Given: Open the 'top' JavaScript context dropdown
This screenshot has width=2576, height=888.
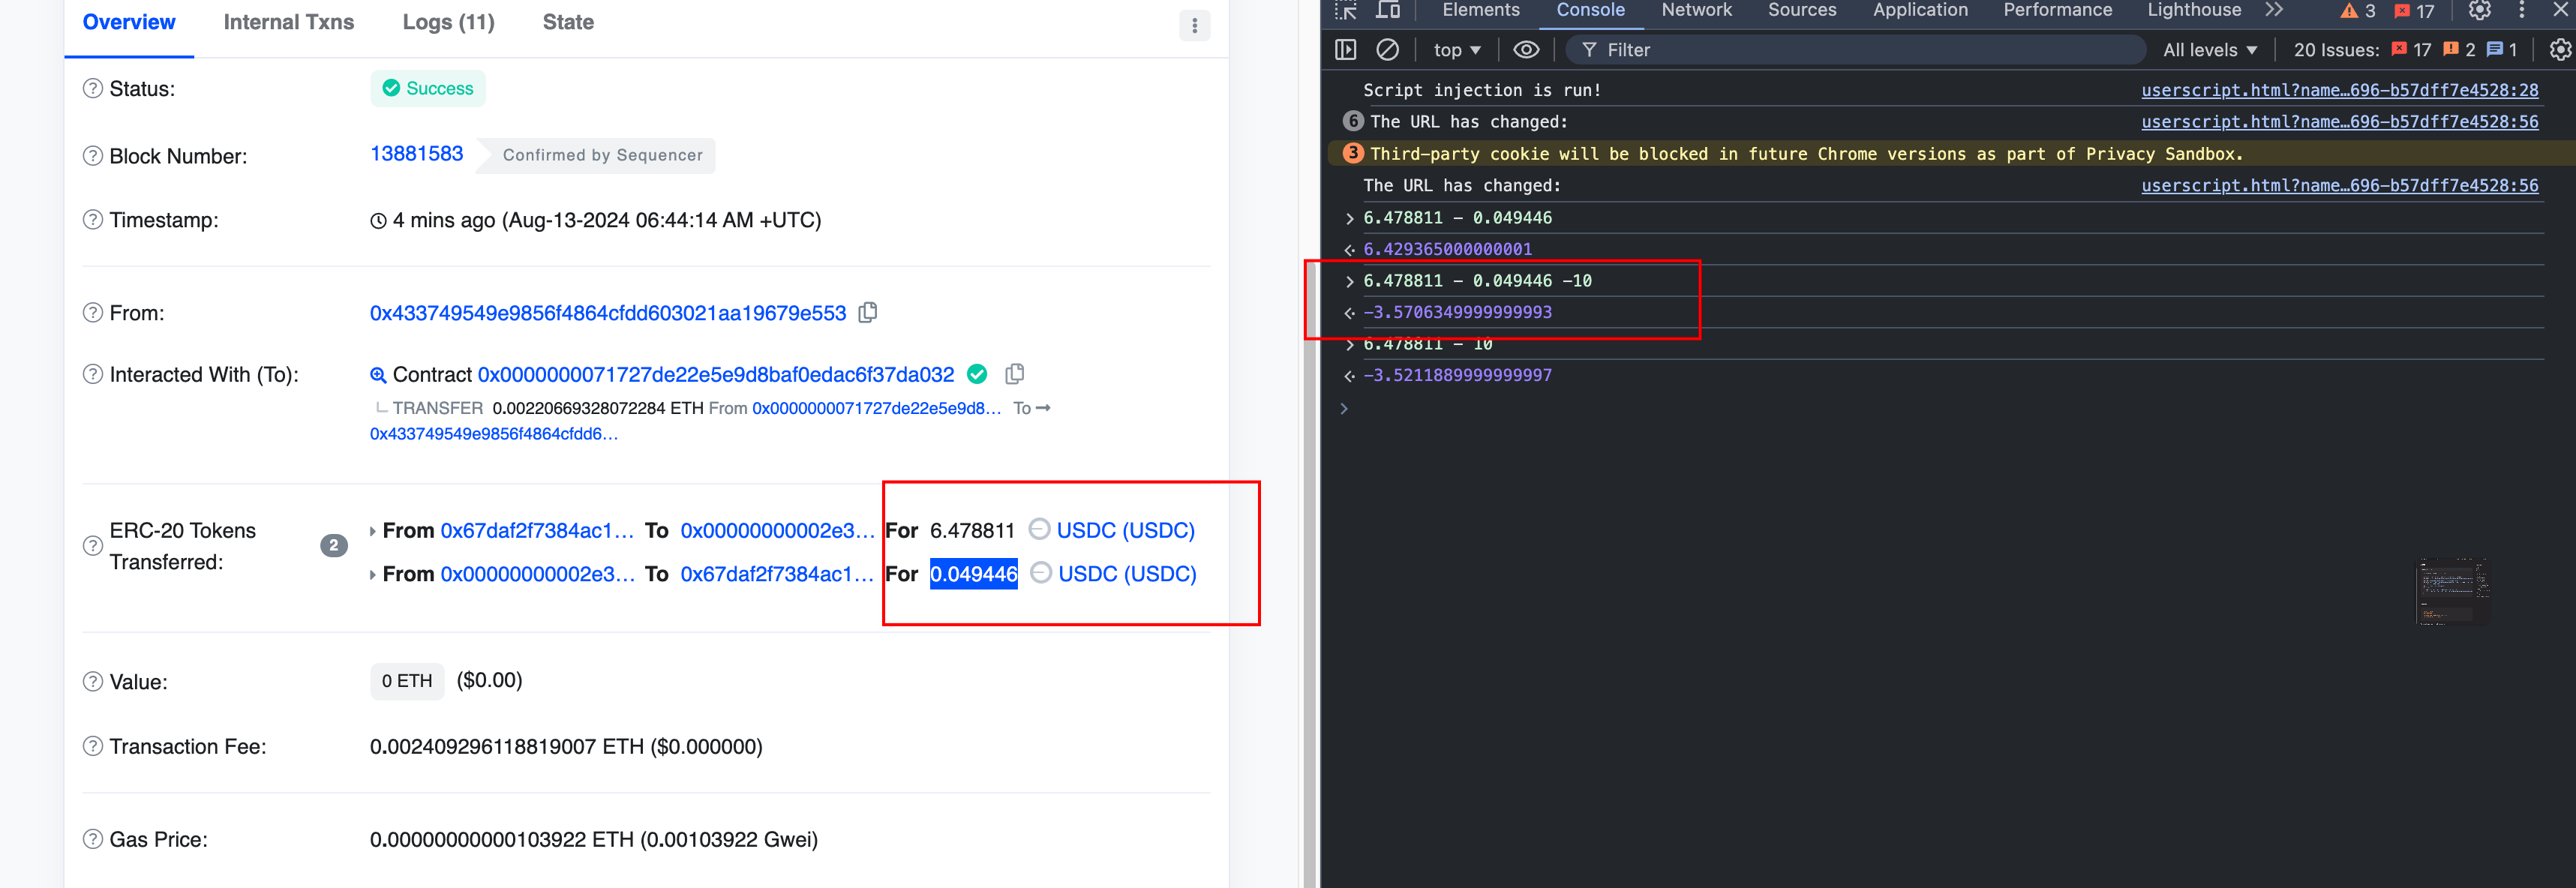Looking at the screenshot, I should click(1457, 50).
